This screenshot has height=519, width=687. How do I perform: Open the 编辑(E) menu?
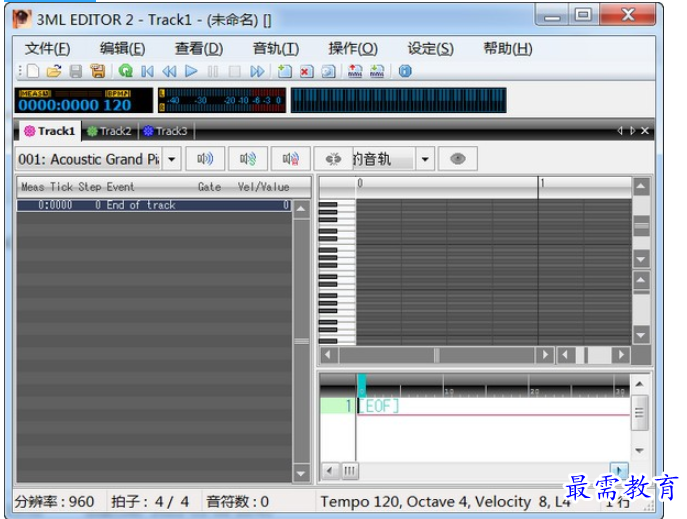coord(122,49)
